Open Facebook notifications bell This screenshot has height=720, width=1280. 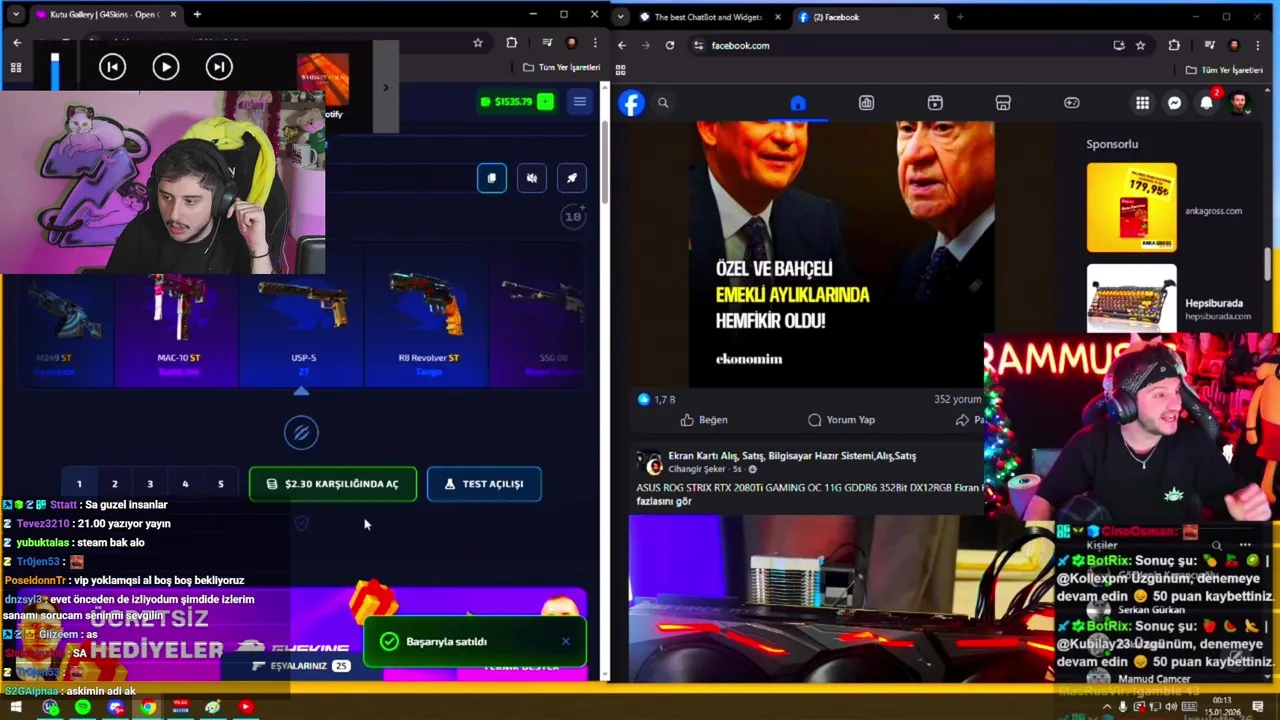[1207, 103]
